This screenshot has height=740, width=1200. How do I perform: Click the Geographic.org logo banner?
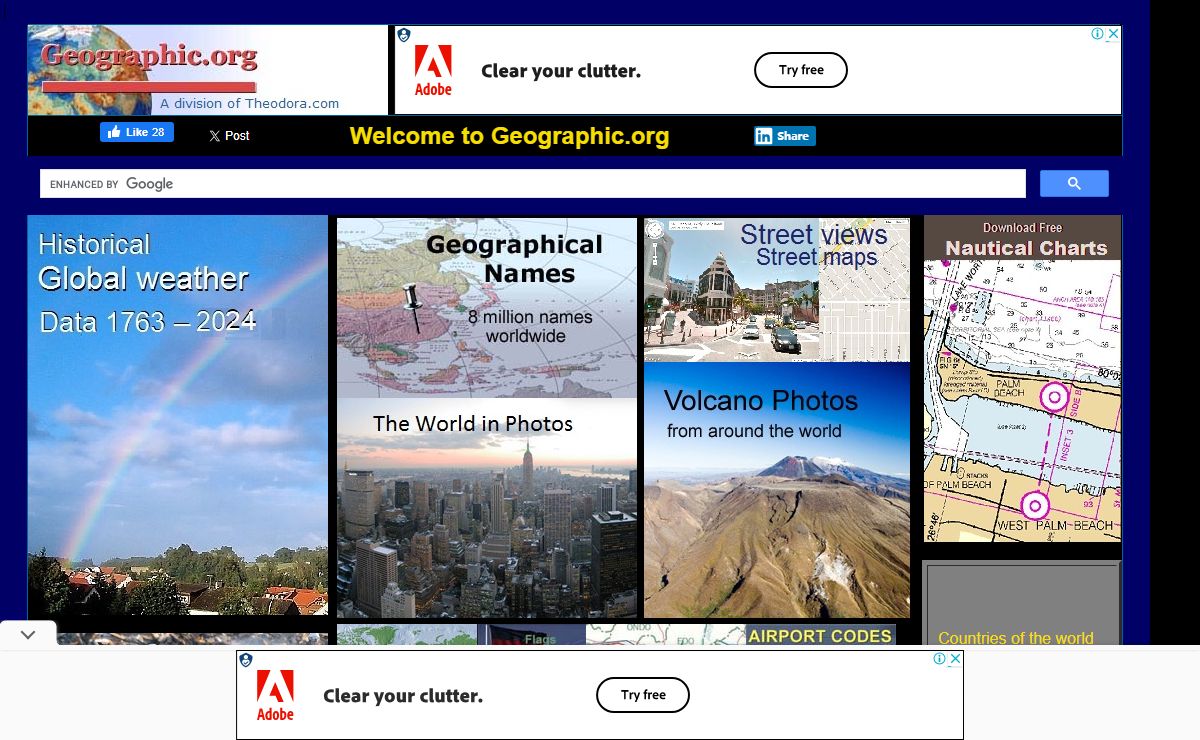(x=207, y=70)
